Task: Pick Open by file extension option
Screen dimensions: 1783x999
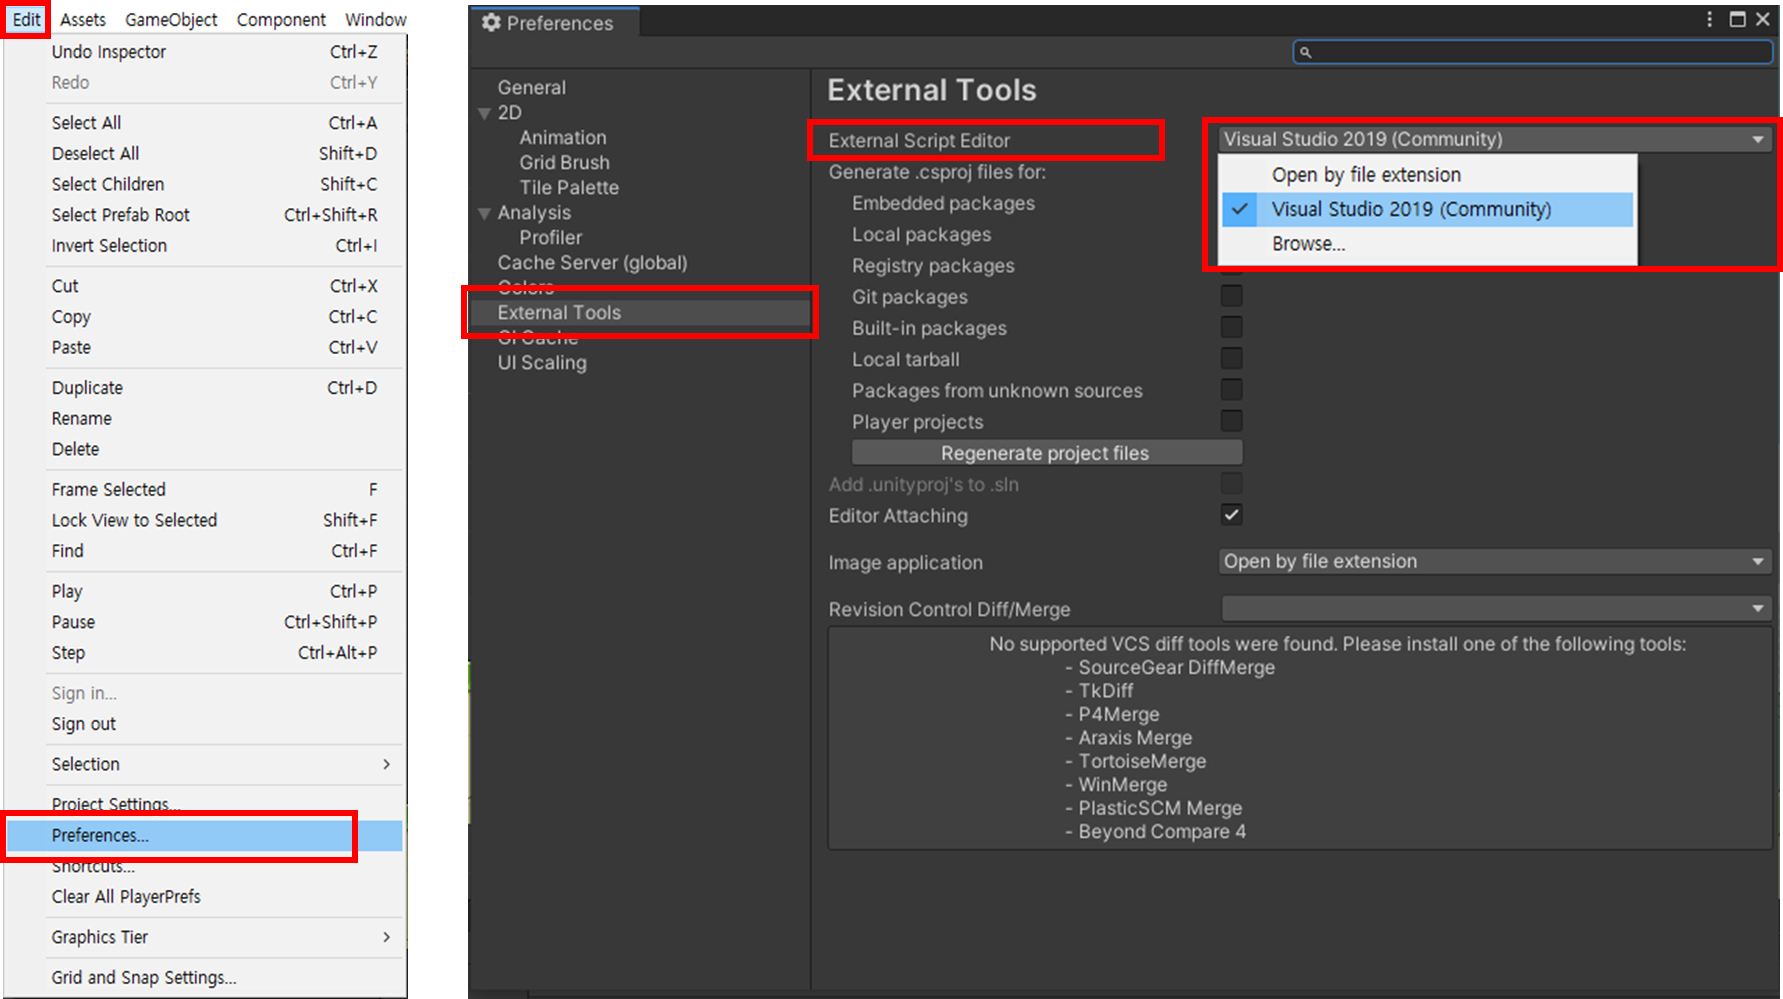Action: coord(1427,175)
